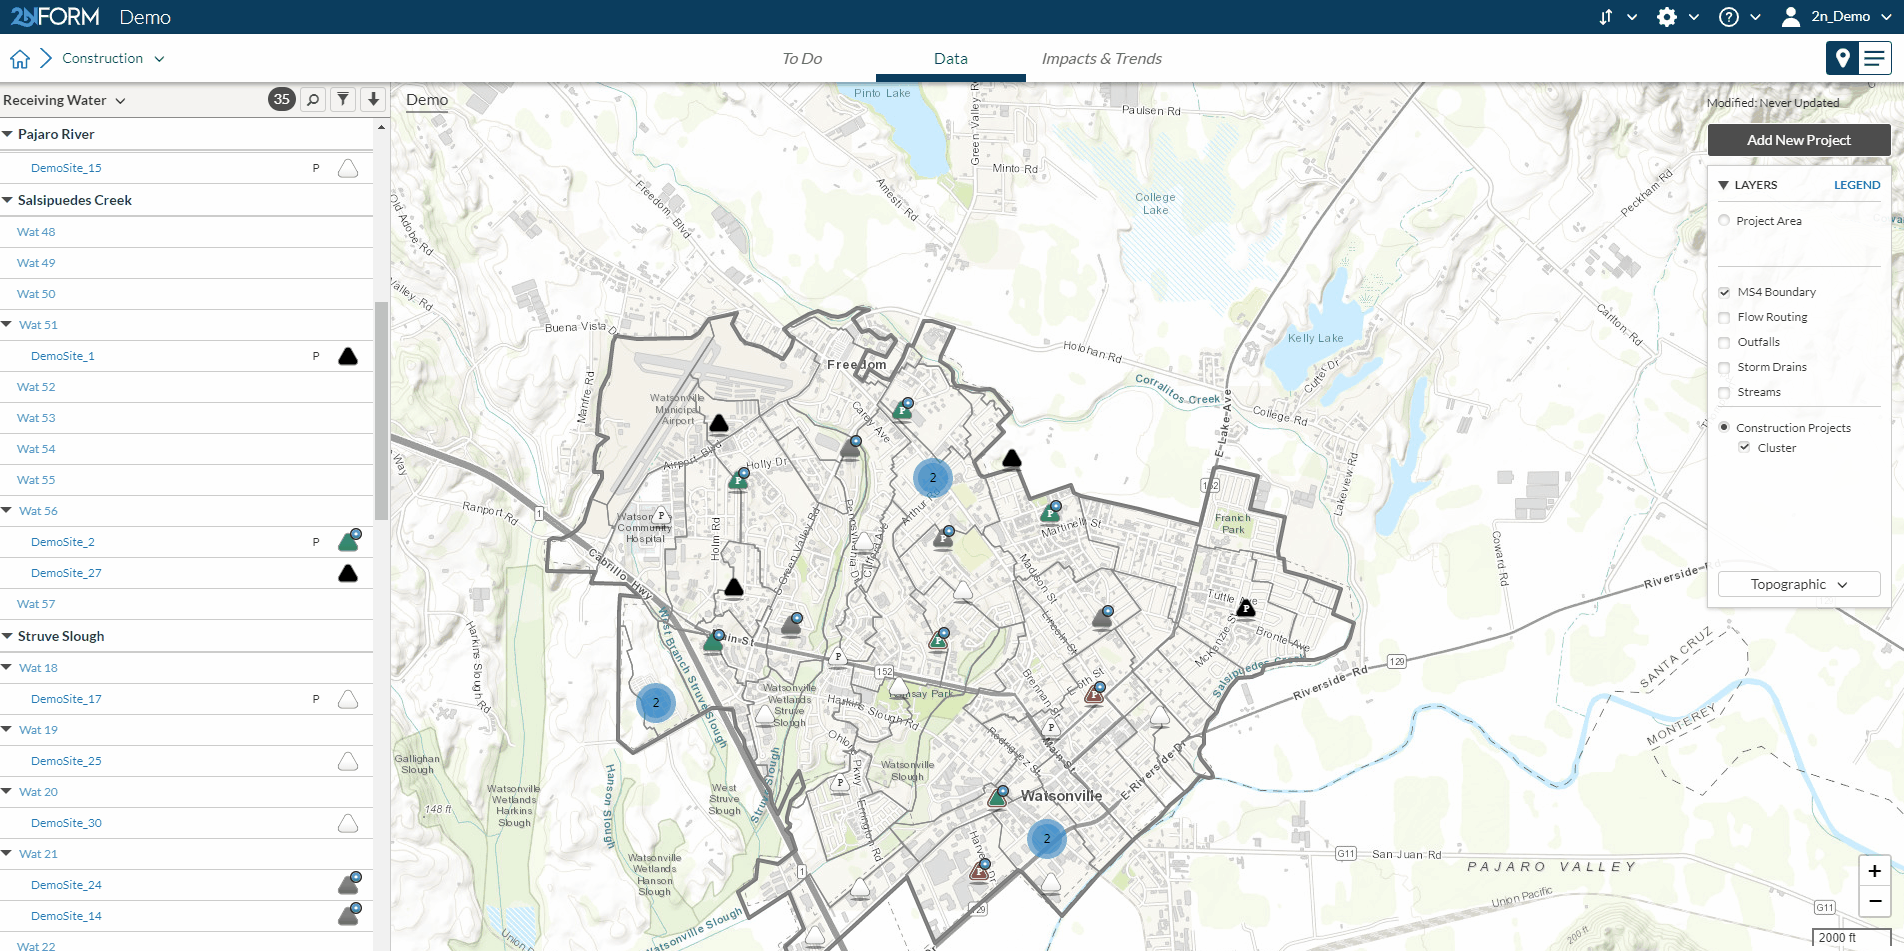Collapse Pajaro River group

pos(7,134)
